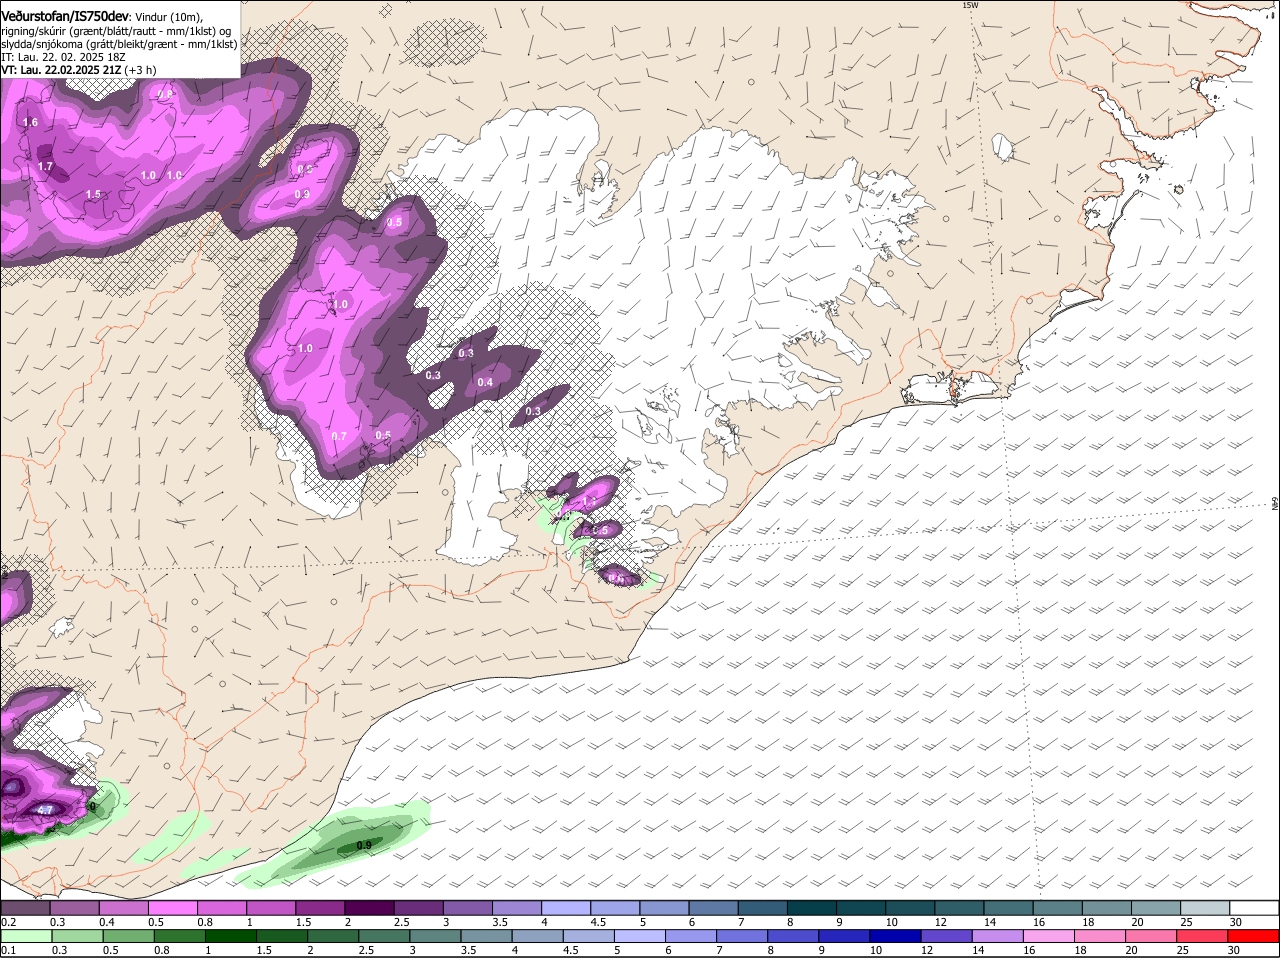This screenshot has width=1280, height=958.
Task: Click the 1.5 value inside the pink area
Action: pos(93,194)
